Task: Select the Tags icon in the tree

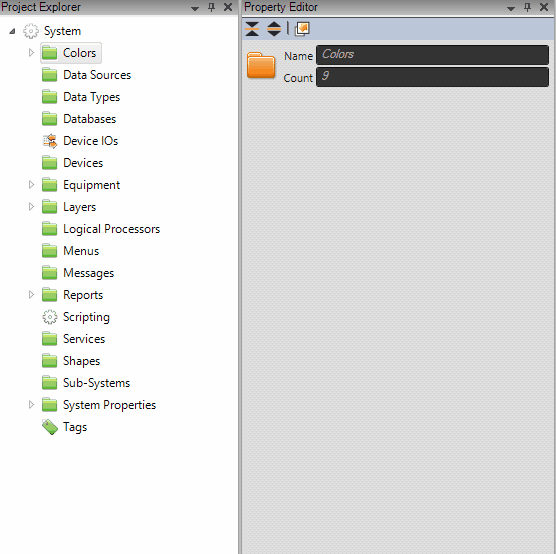Action: click(x=50, y=427)
